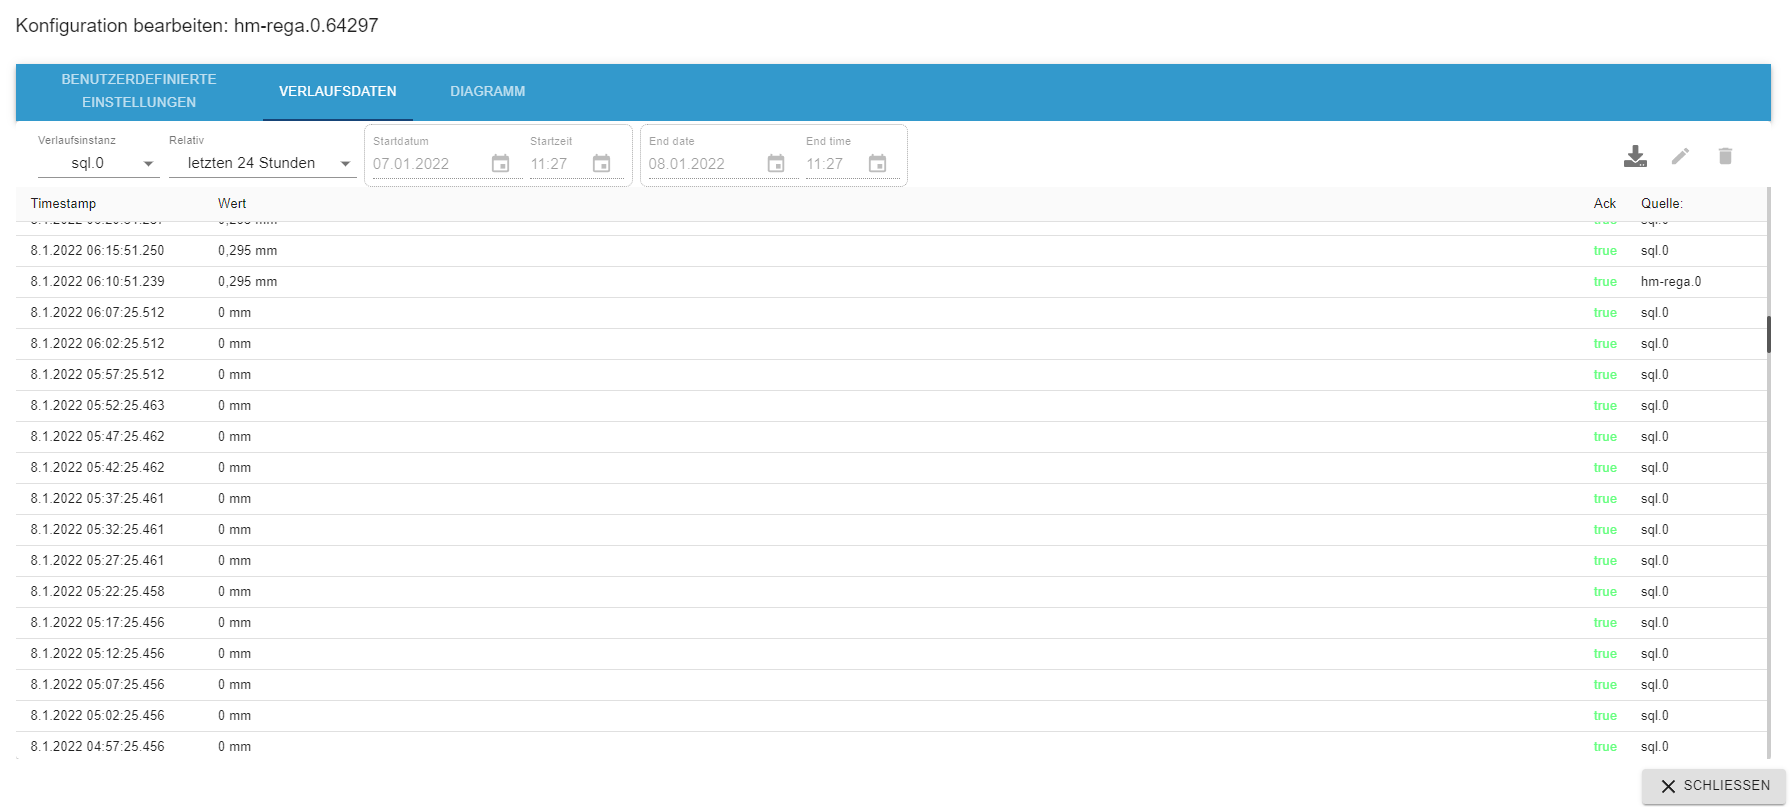The width and height of the screenshot is (1790, 807).
Task: Click the vertical scrollbar thumb of history table
Action: click(1768, 335)
